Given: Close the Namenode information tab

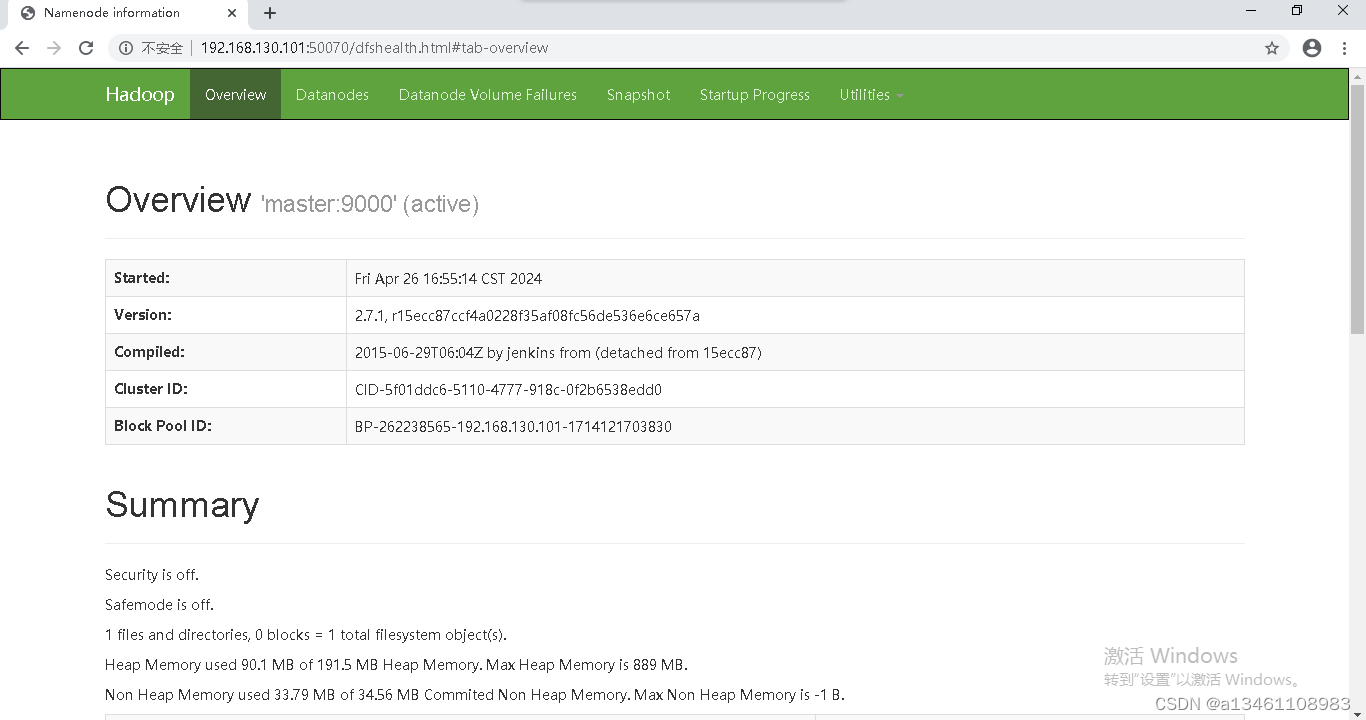Looking at the screenshot, I should click(232, 13).
